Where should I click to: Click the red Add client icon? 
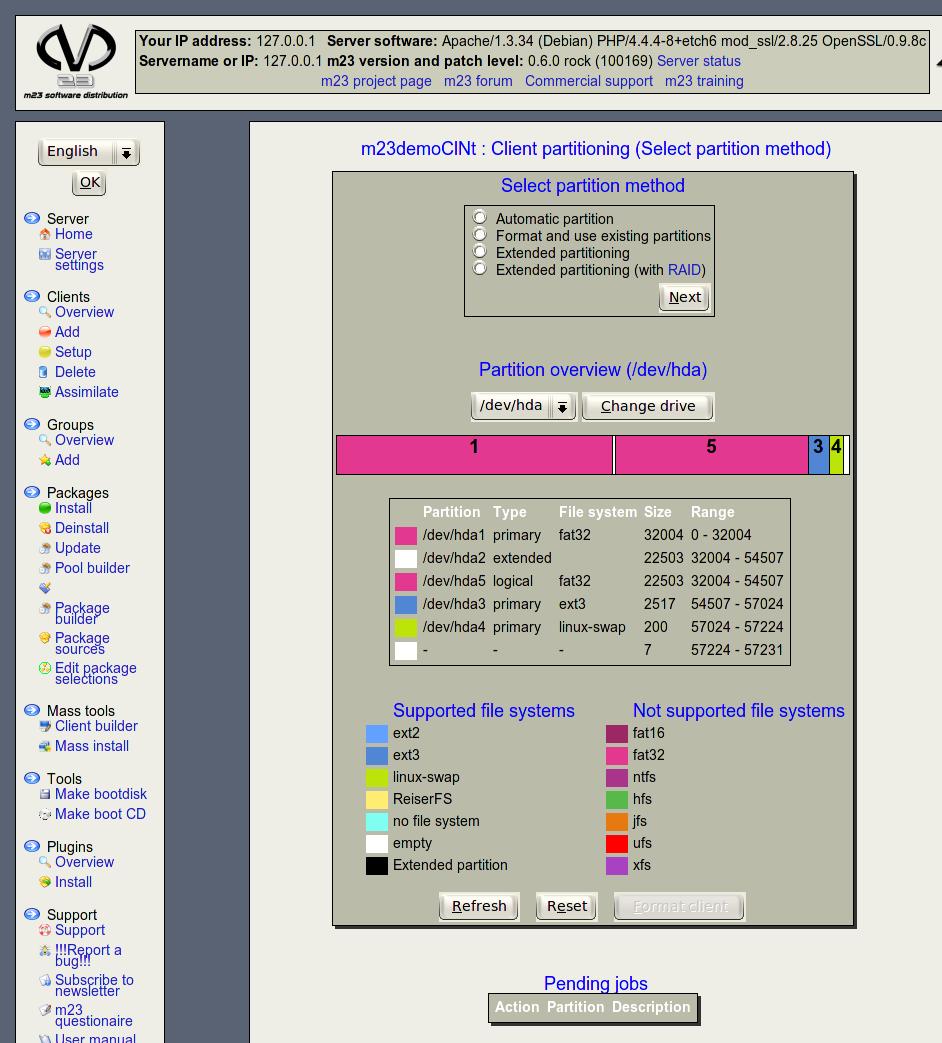(x=45, y=332)
